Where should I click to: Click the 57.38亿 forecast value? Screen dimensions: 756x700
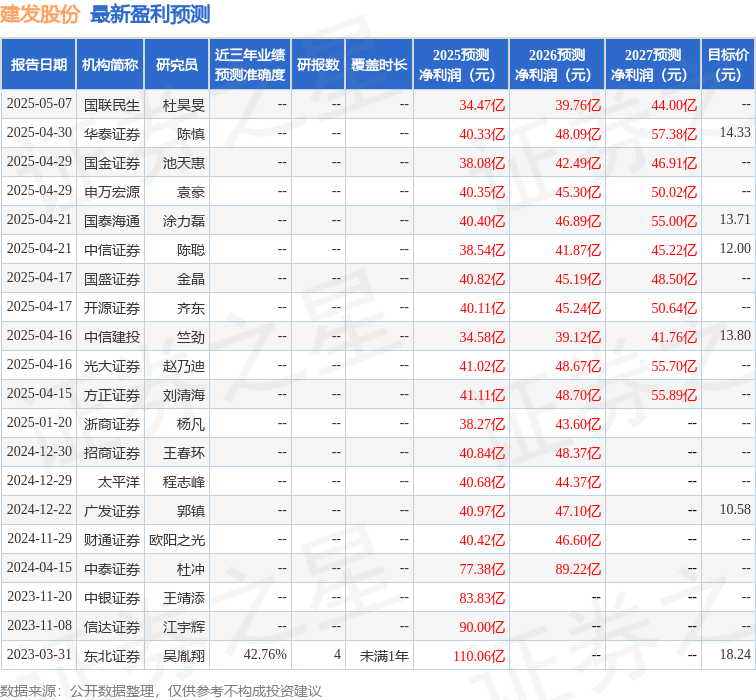click(674, 134)
